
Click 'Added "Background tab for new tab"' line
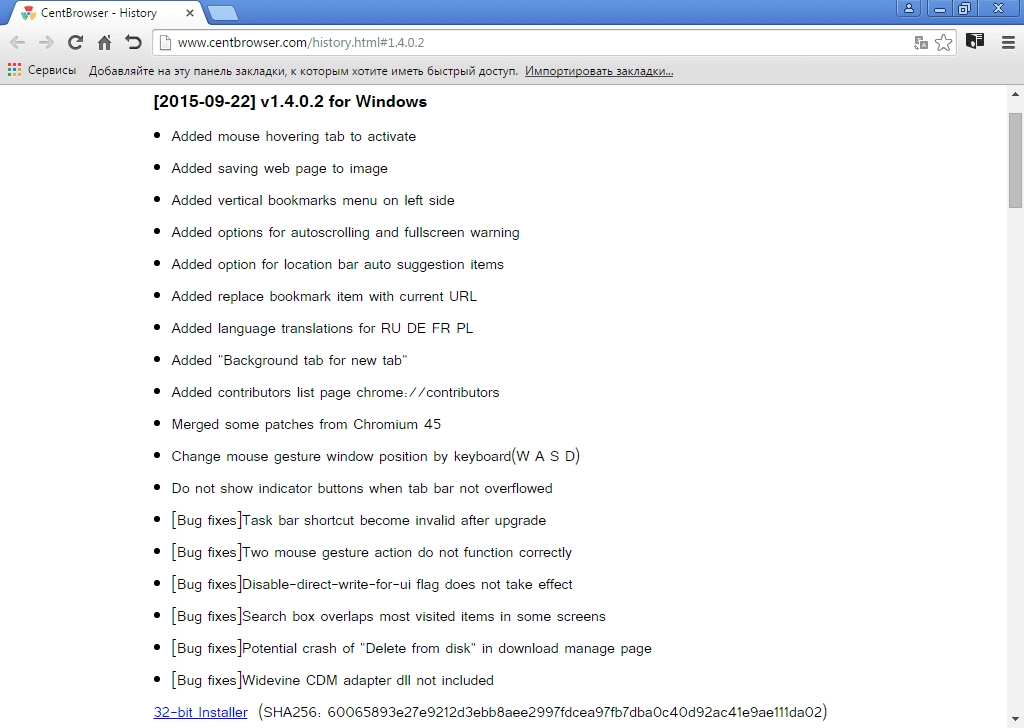289,360
